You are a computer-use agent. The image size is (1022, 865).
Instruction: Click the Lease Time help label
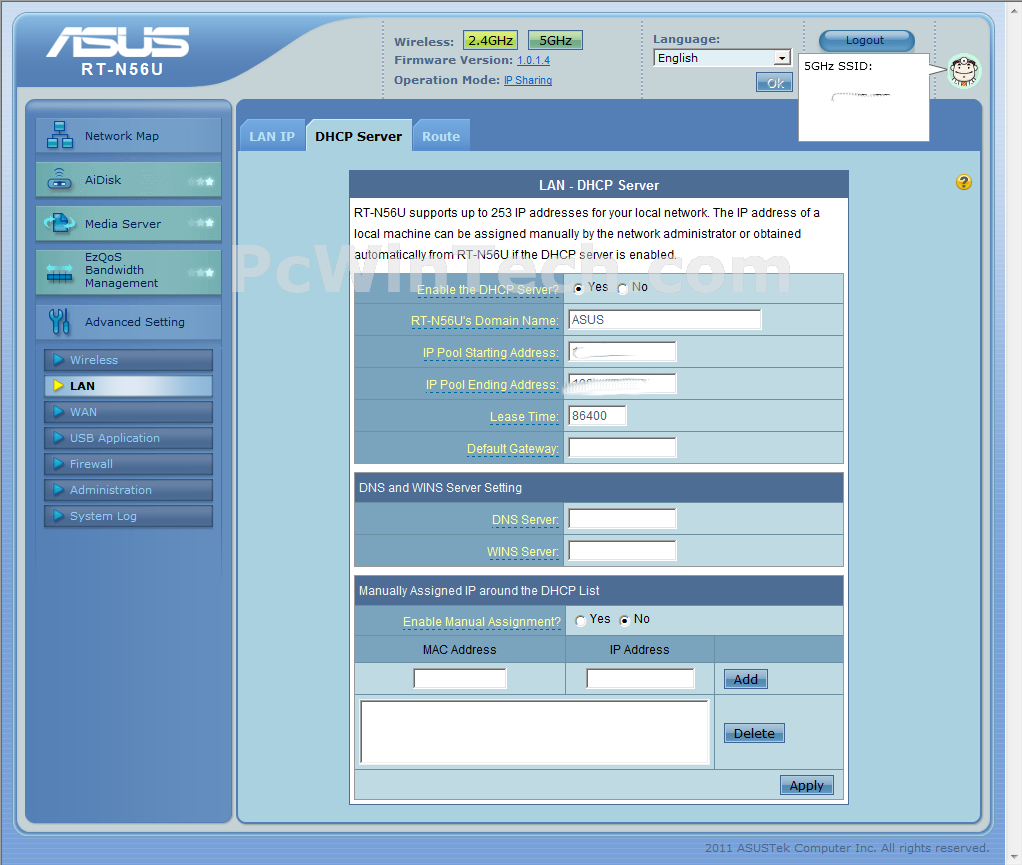(524, 417)
